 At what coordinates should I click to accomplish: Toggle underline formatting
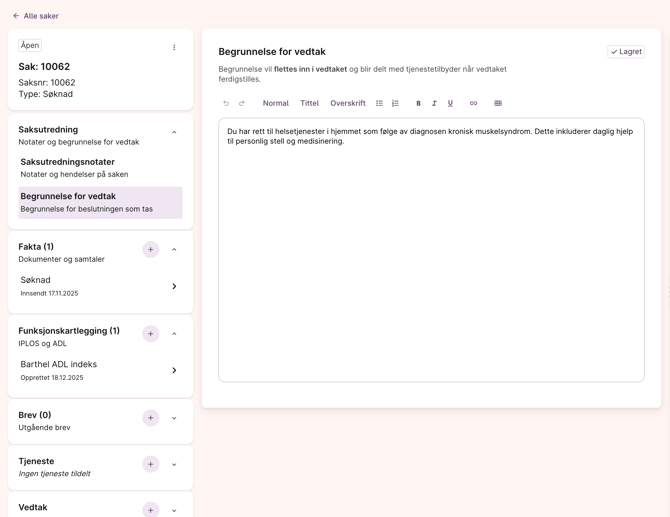click(x=450, y=103)
